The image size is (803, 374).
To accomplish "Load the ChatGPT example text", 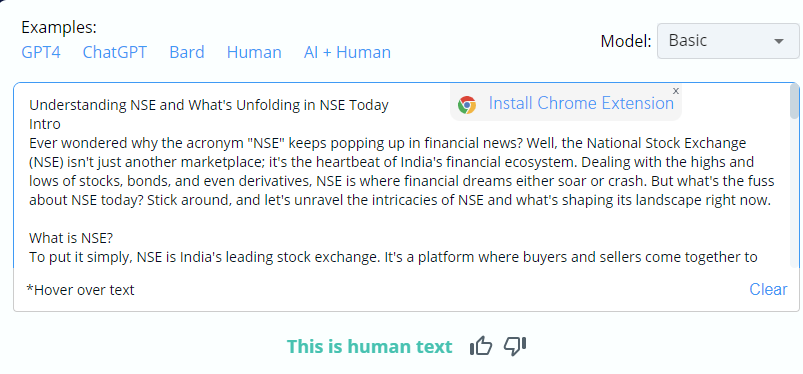I will (x=115, y=52).
